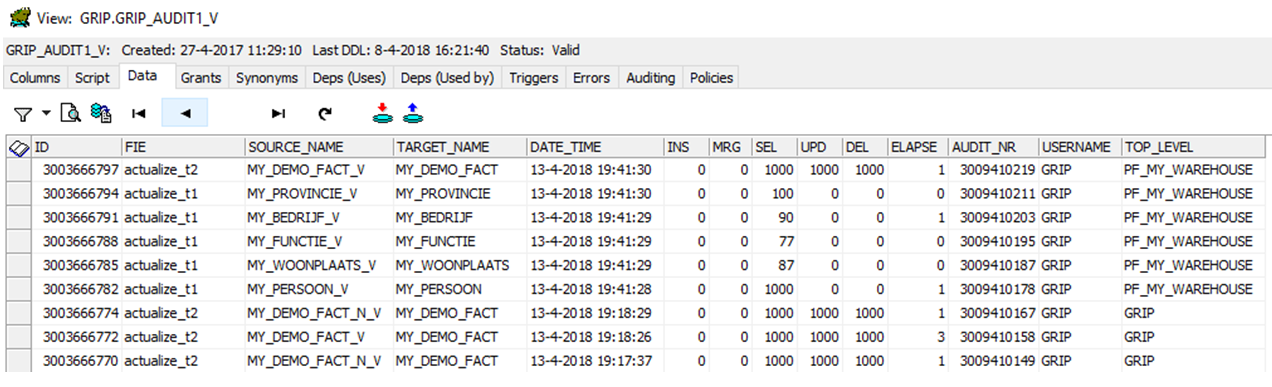Click SEL value 87

pyautogui.click(x=775, y=265)
